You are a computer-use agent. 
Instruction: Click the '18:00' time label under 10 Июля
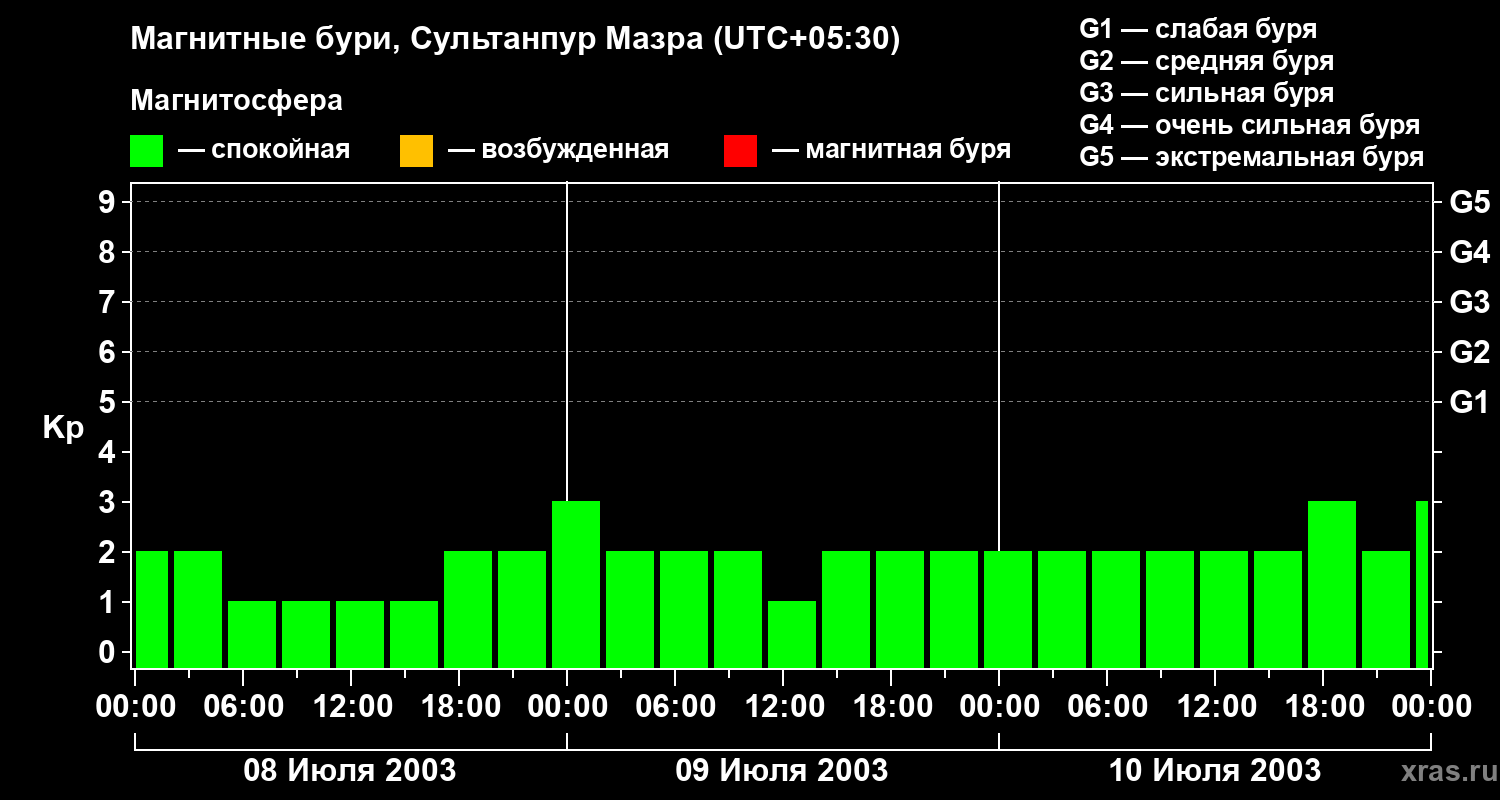pos(1323,707)
